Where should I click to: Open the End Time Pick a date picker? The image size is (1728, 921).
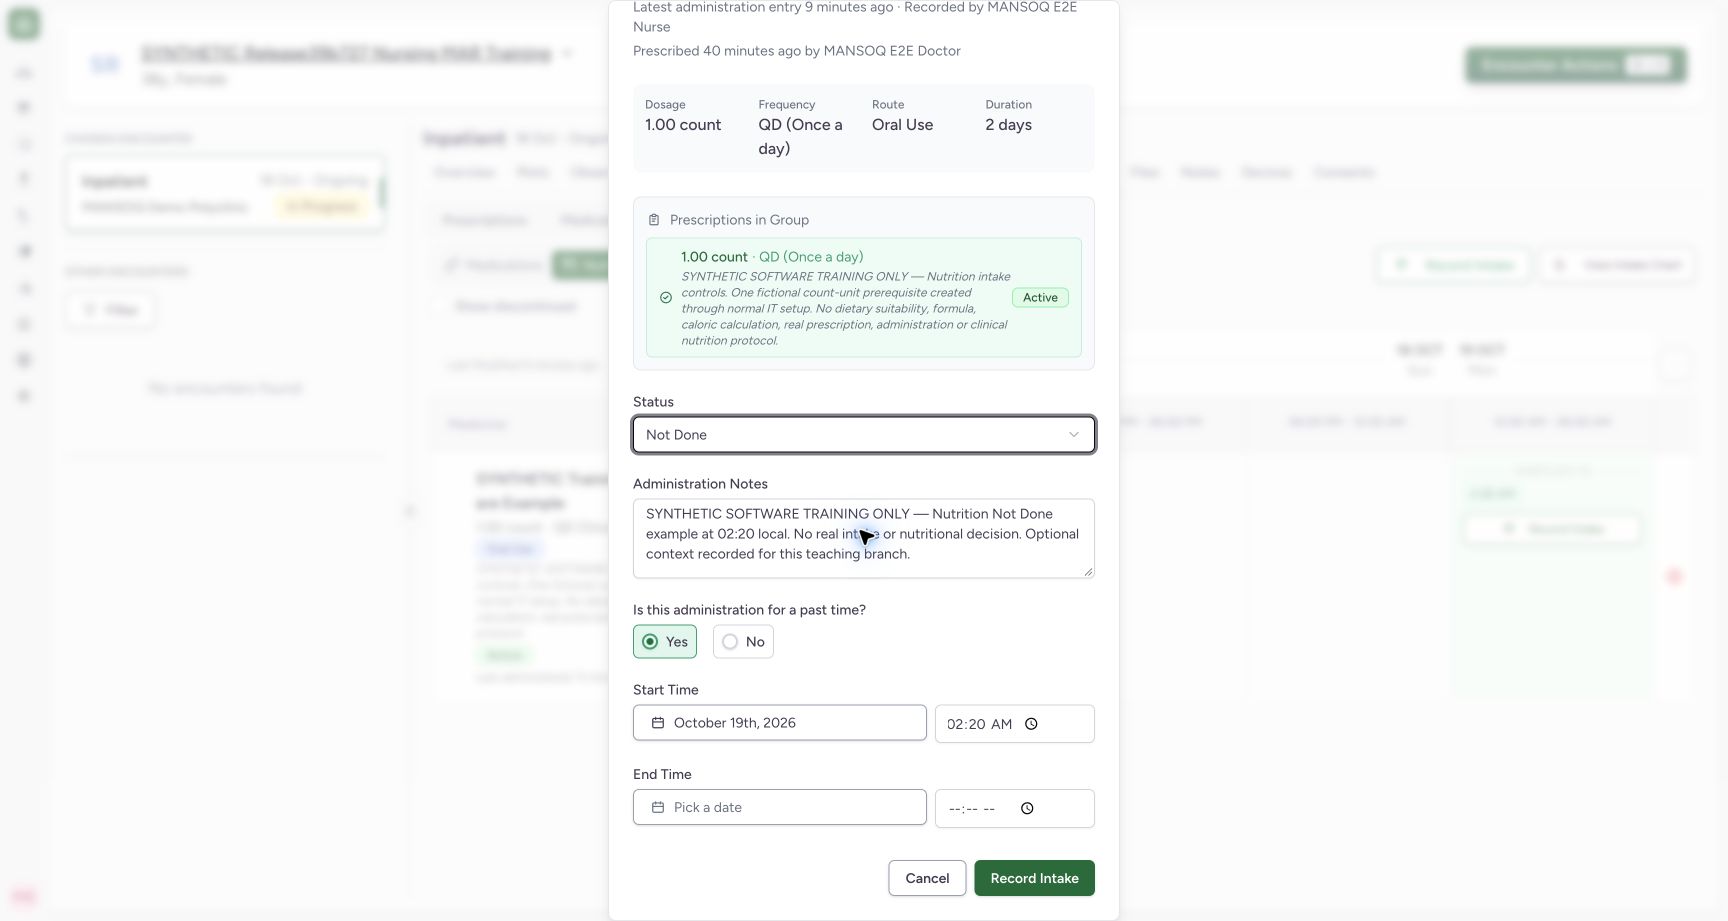[x=780, y=807]
